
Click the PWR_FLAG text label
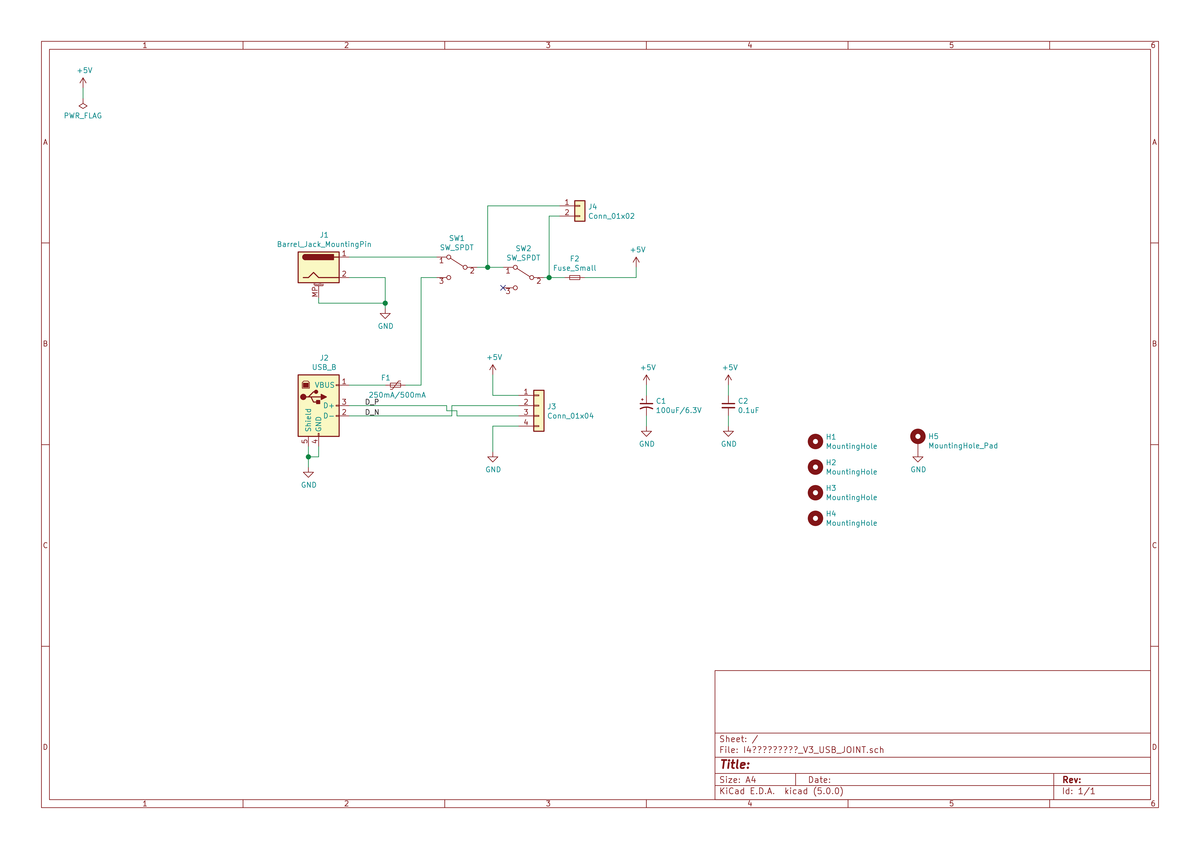[x=83, y=116]
